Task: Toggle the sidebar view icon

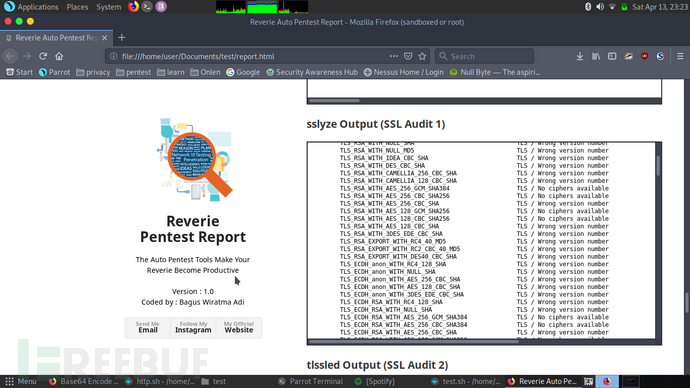Action: coord(612,56)
